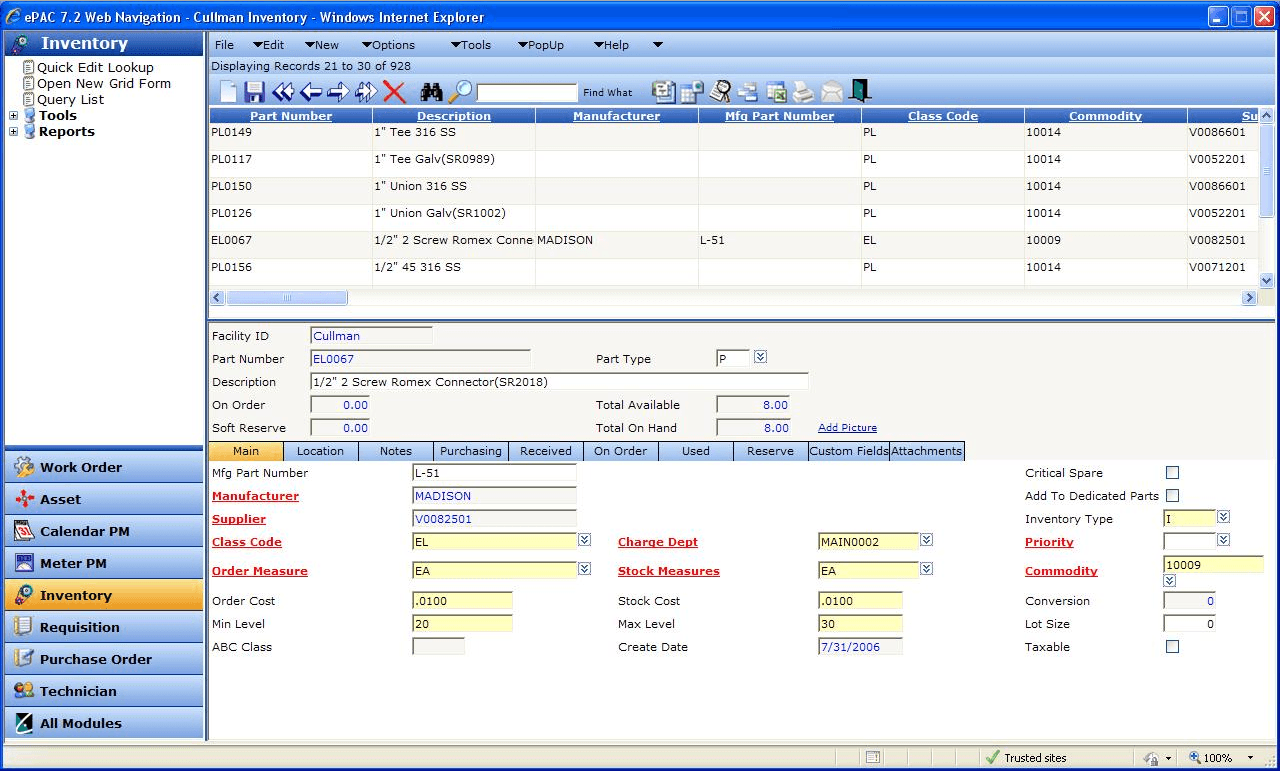Expand the Tools tree node
Screen dimensions: 1280x771
14,116
